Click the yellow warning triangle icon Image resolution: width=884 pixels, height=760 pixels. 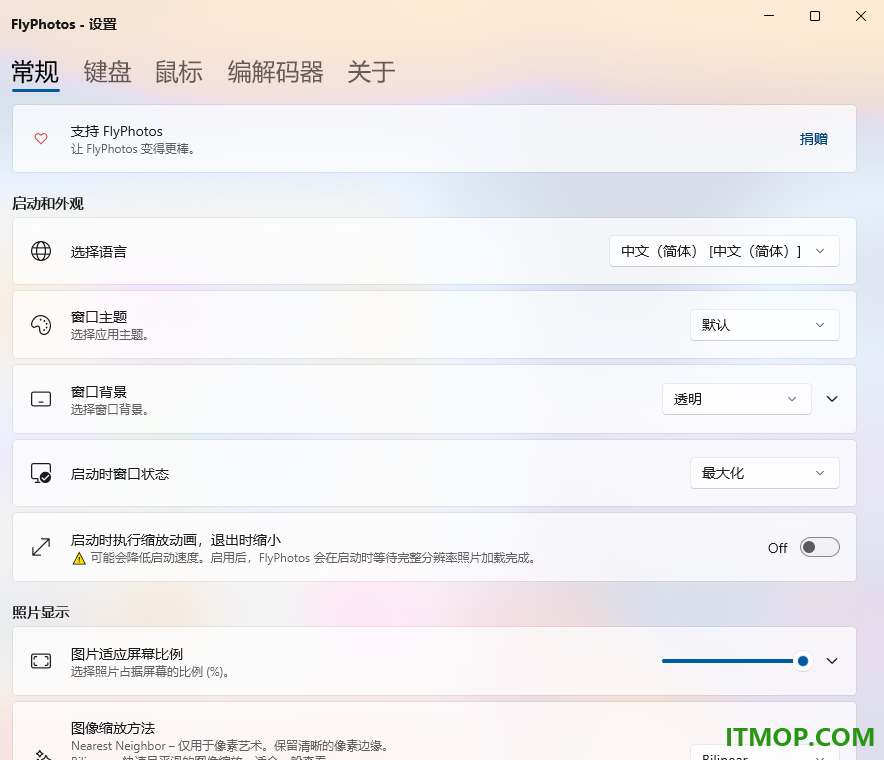(x=79, y=558)
